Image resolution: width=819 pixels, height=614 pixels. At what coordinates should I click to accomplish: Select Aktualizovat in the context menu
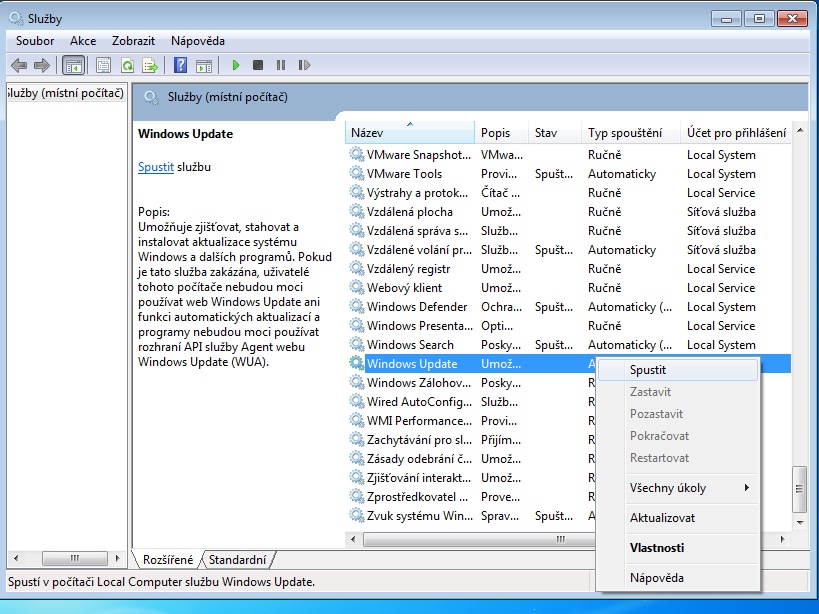(662, 518)
